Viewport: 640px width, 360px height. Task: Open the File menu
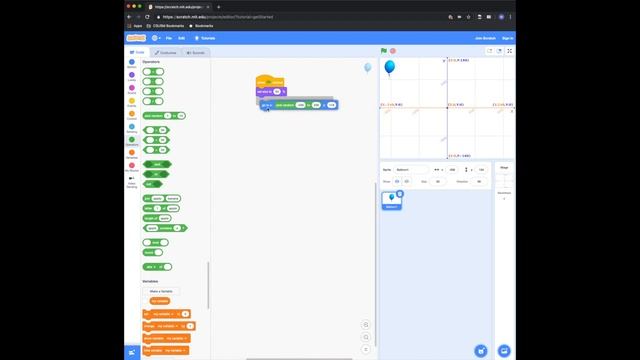[x=169, y=38]
